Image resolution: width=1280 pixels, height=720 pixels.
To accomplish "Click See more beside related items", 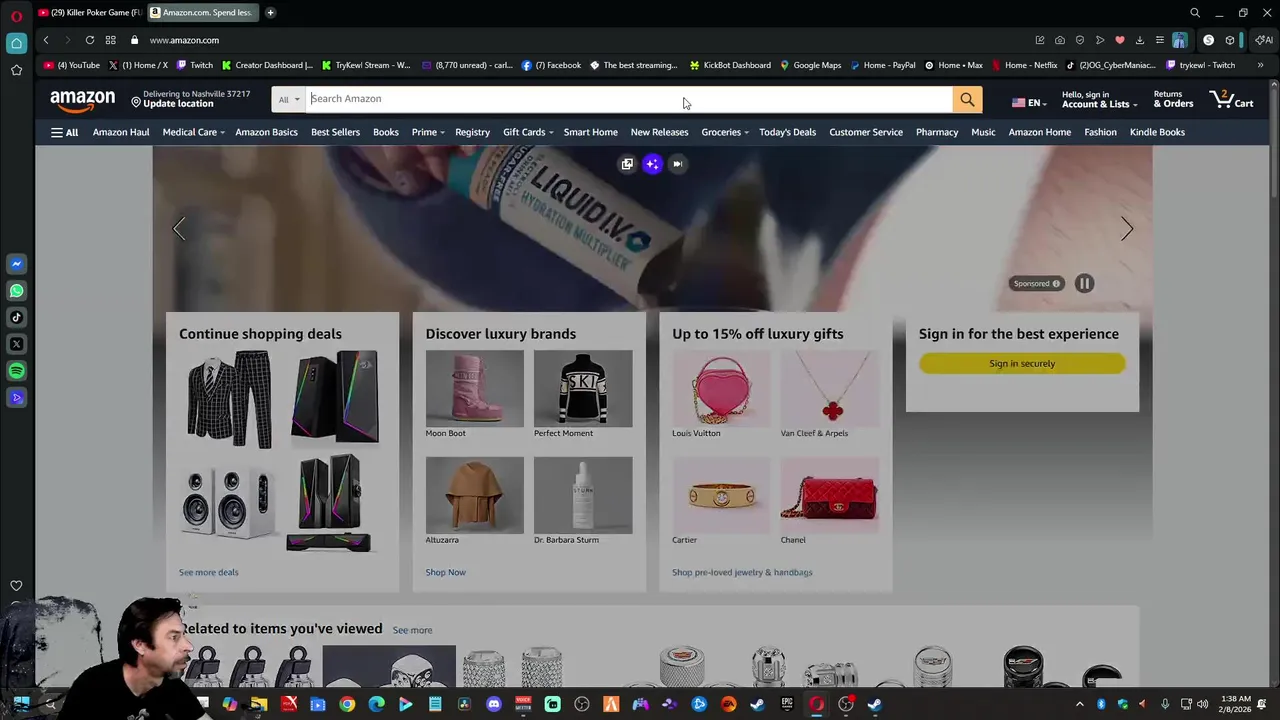I will 412,630.
